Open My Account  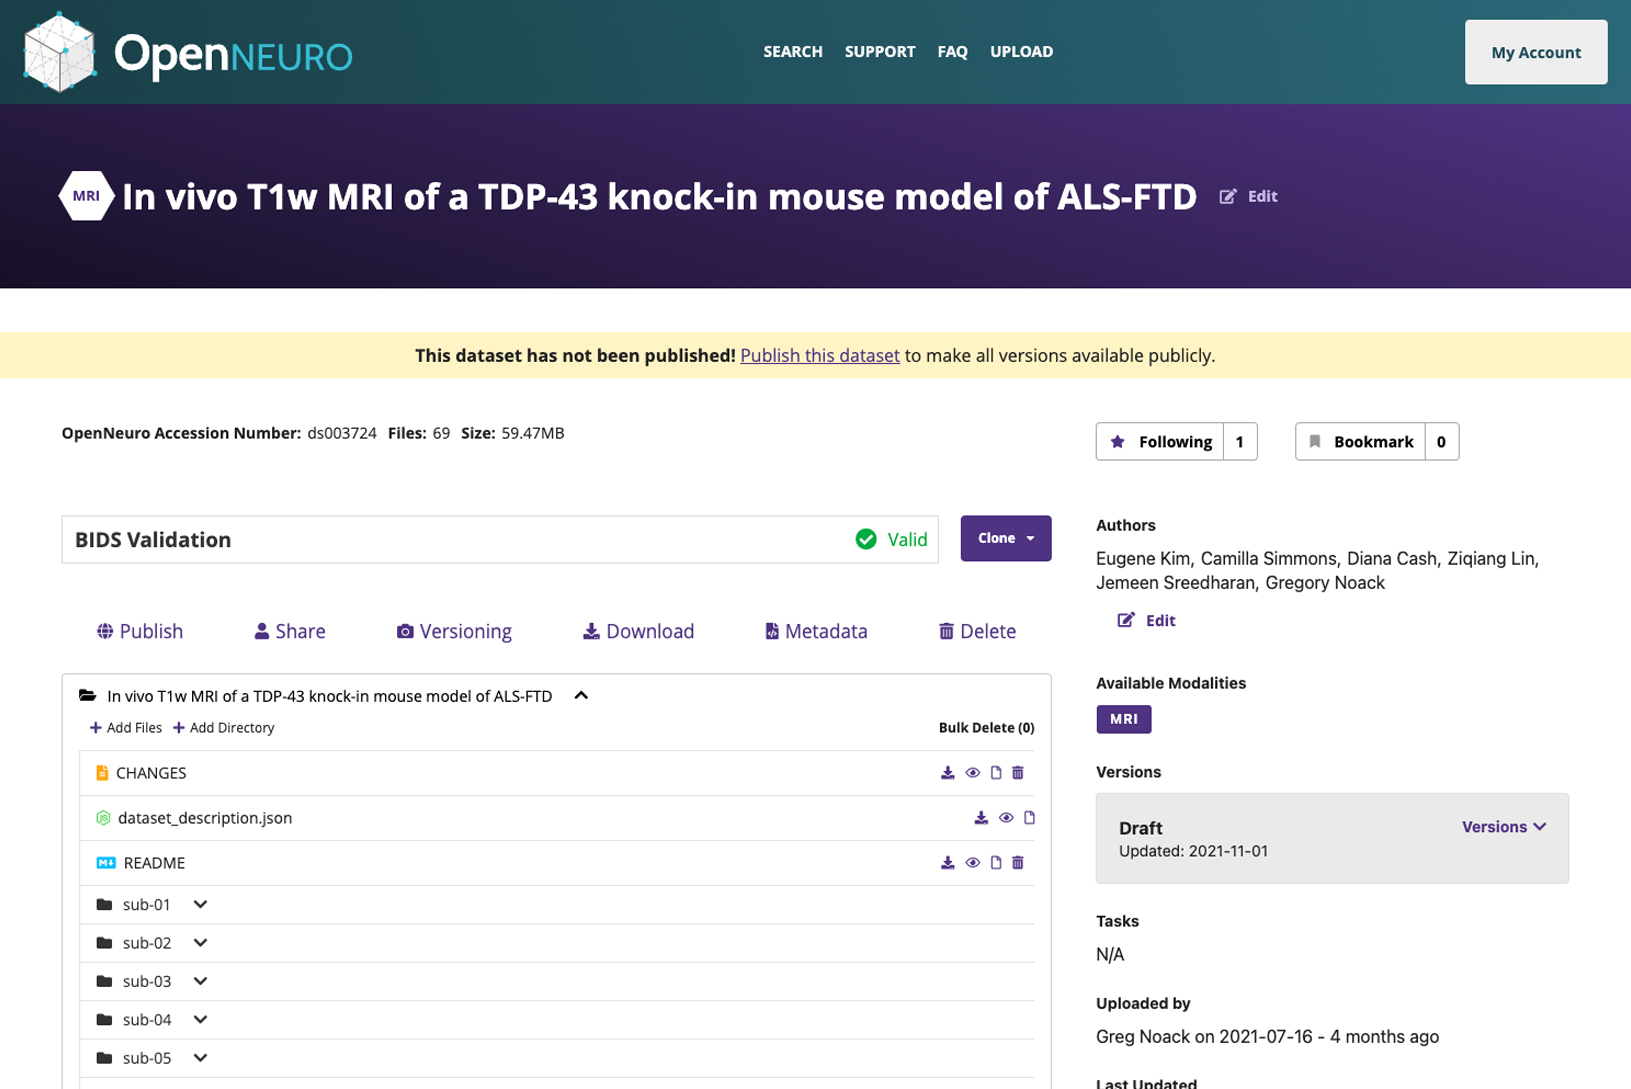point(1535,52)
